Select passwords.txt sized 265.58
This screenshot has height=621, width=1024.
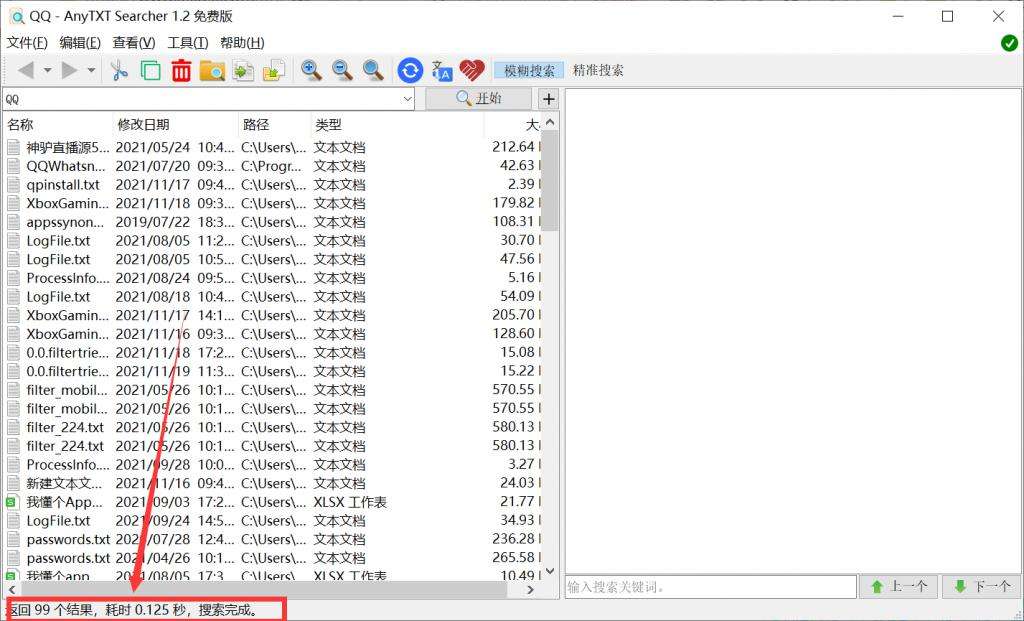69,558
